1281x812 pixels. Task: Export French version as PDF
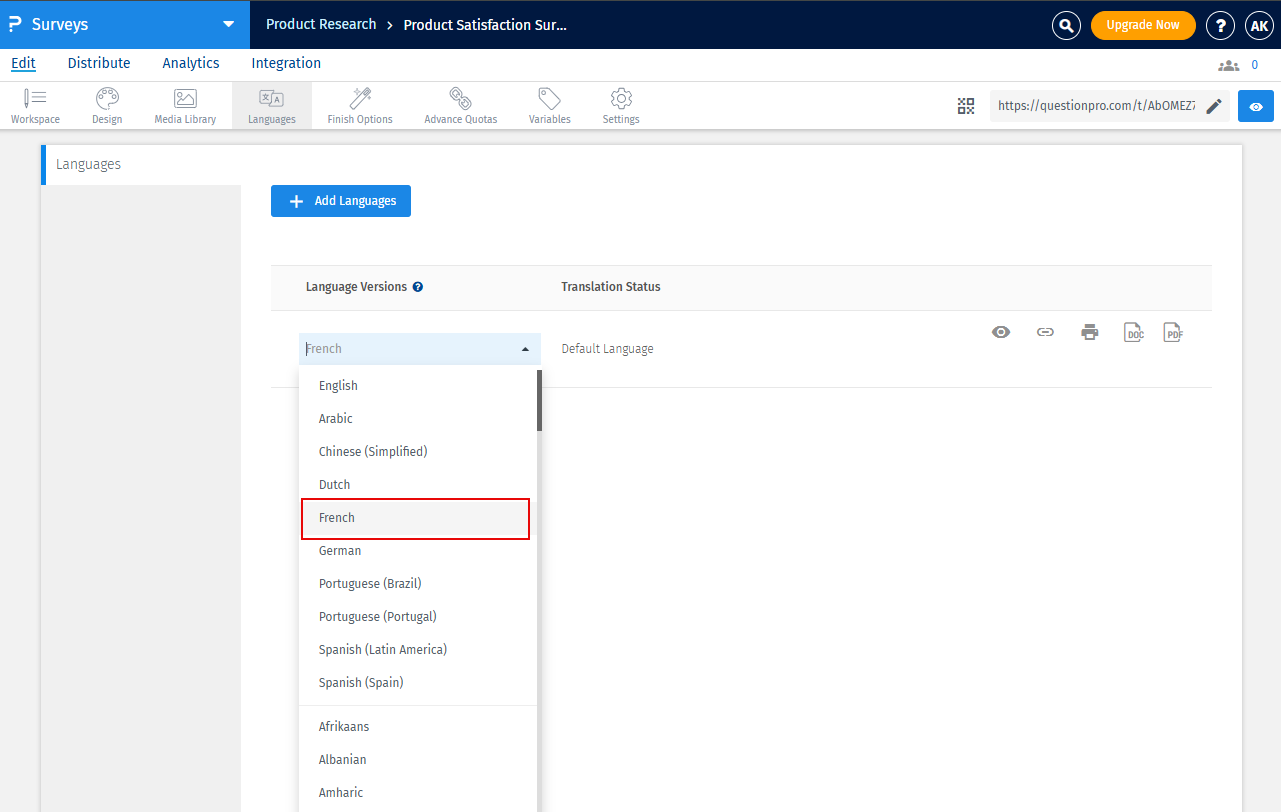(1173, 333)
